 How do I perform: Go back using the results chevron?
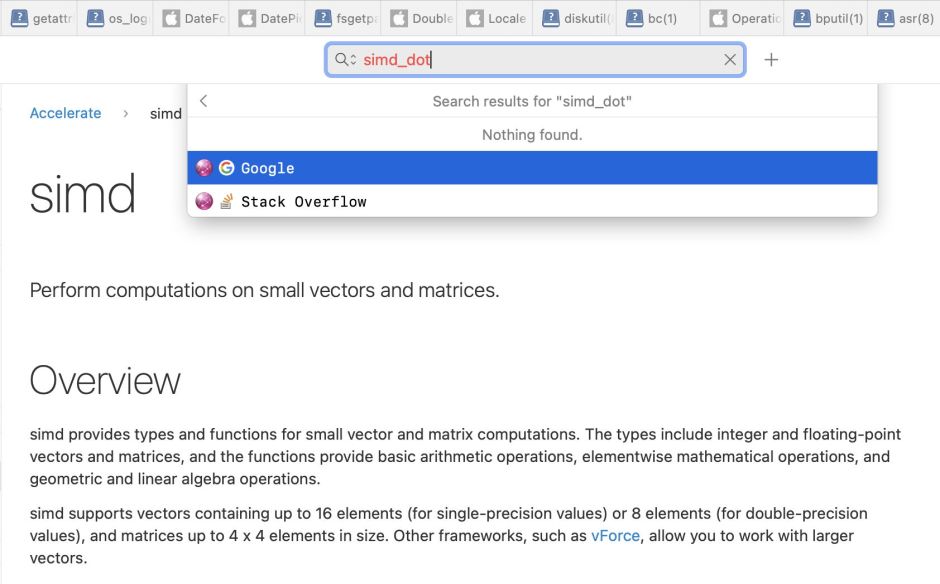[204, 101]
